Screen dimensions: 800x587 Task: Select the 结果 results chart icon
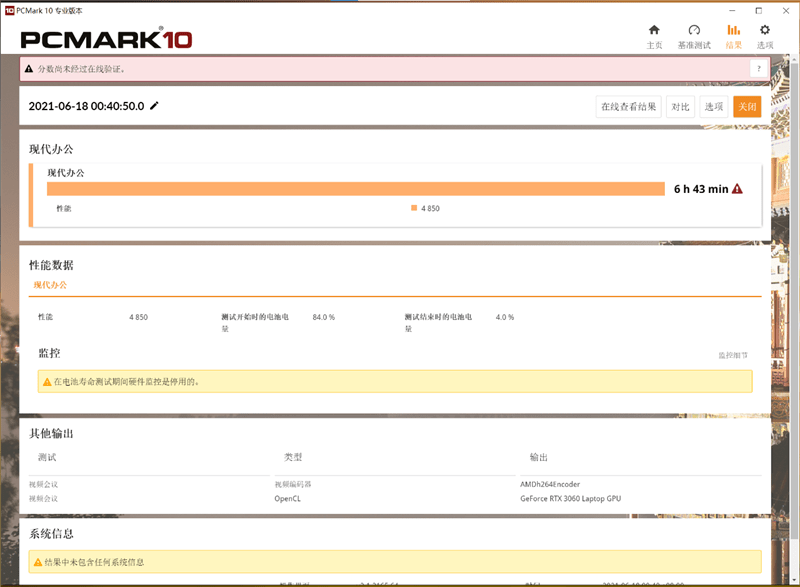pos(733,31)
